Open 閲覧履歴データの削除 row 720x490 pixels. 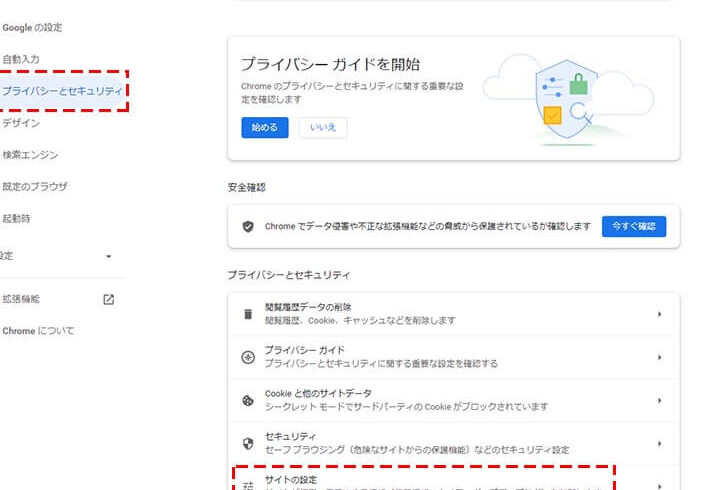coord(454,314)
